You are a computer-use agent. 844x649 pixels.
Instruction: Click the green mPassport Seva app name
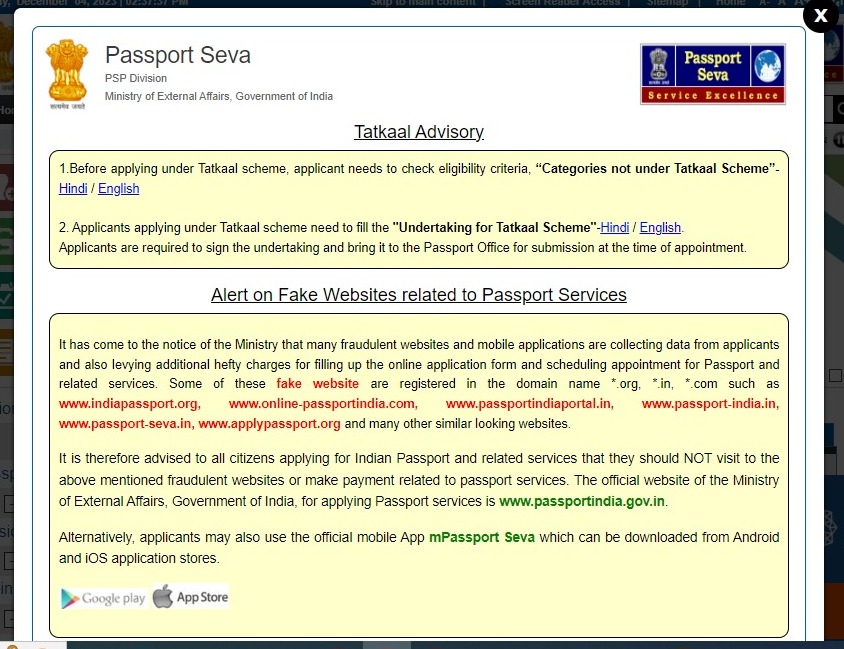coord(482,538)
